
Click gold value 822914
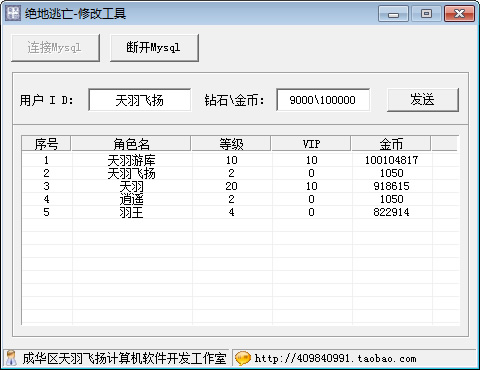point(391,212)
